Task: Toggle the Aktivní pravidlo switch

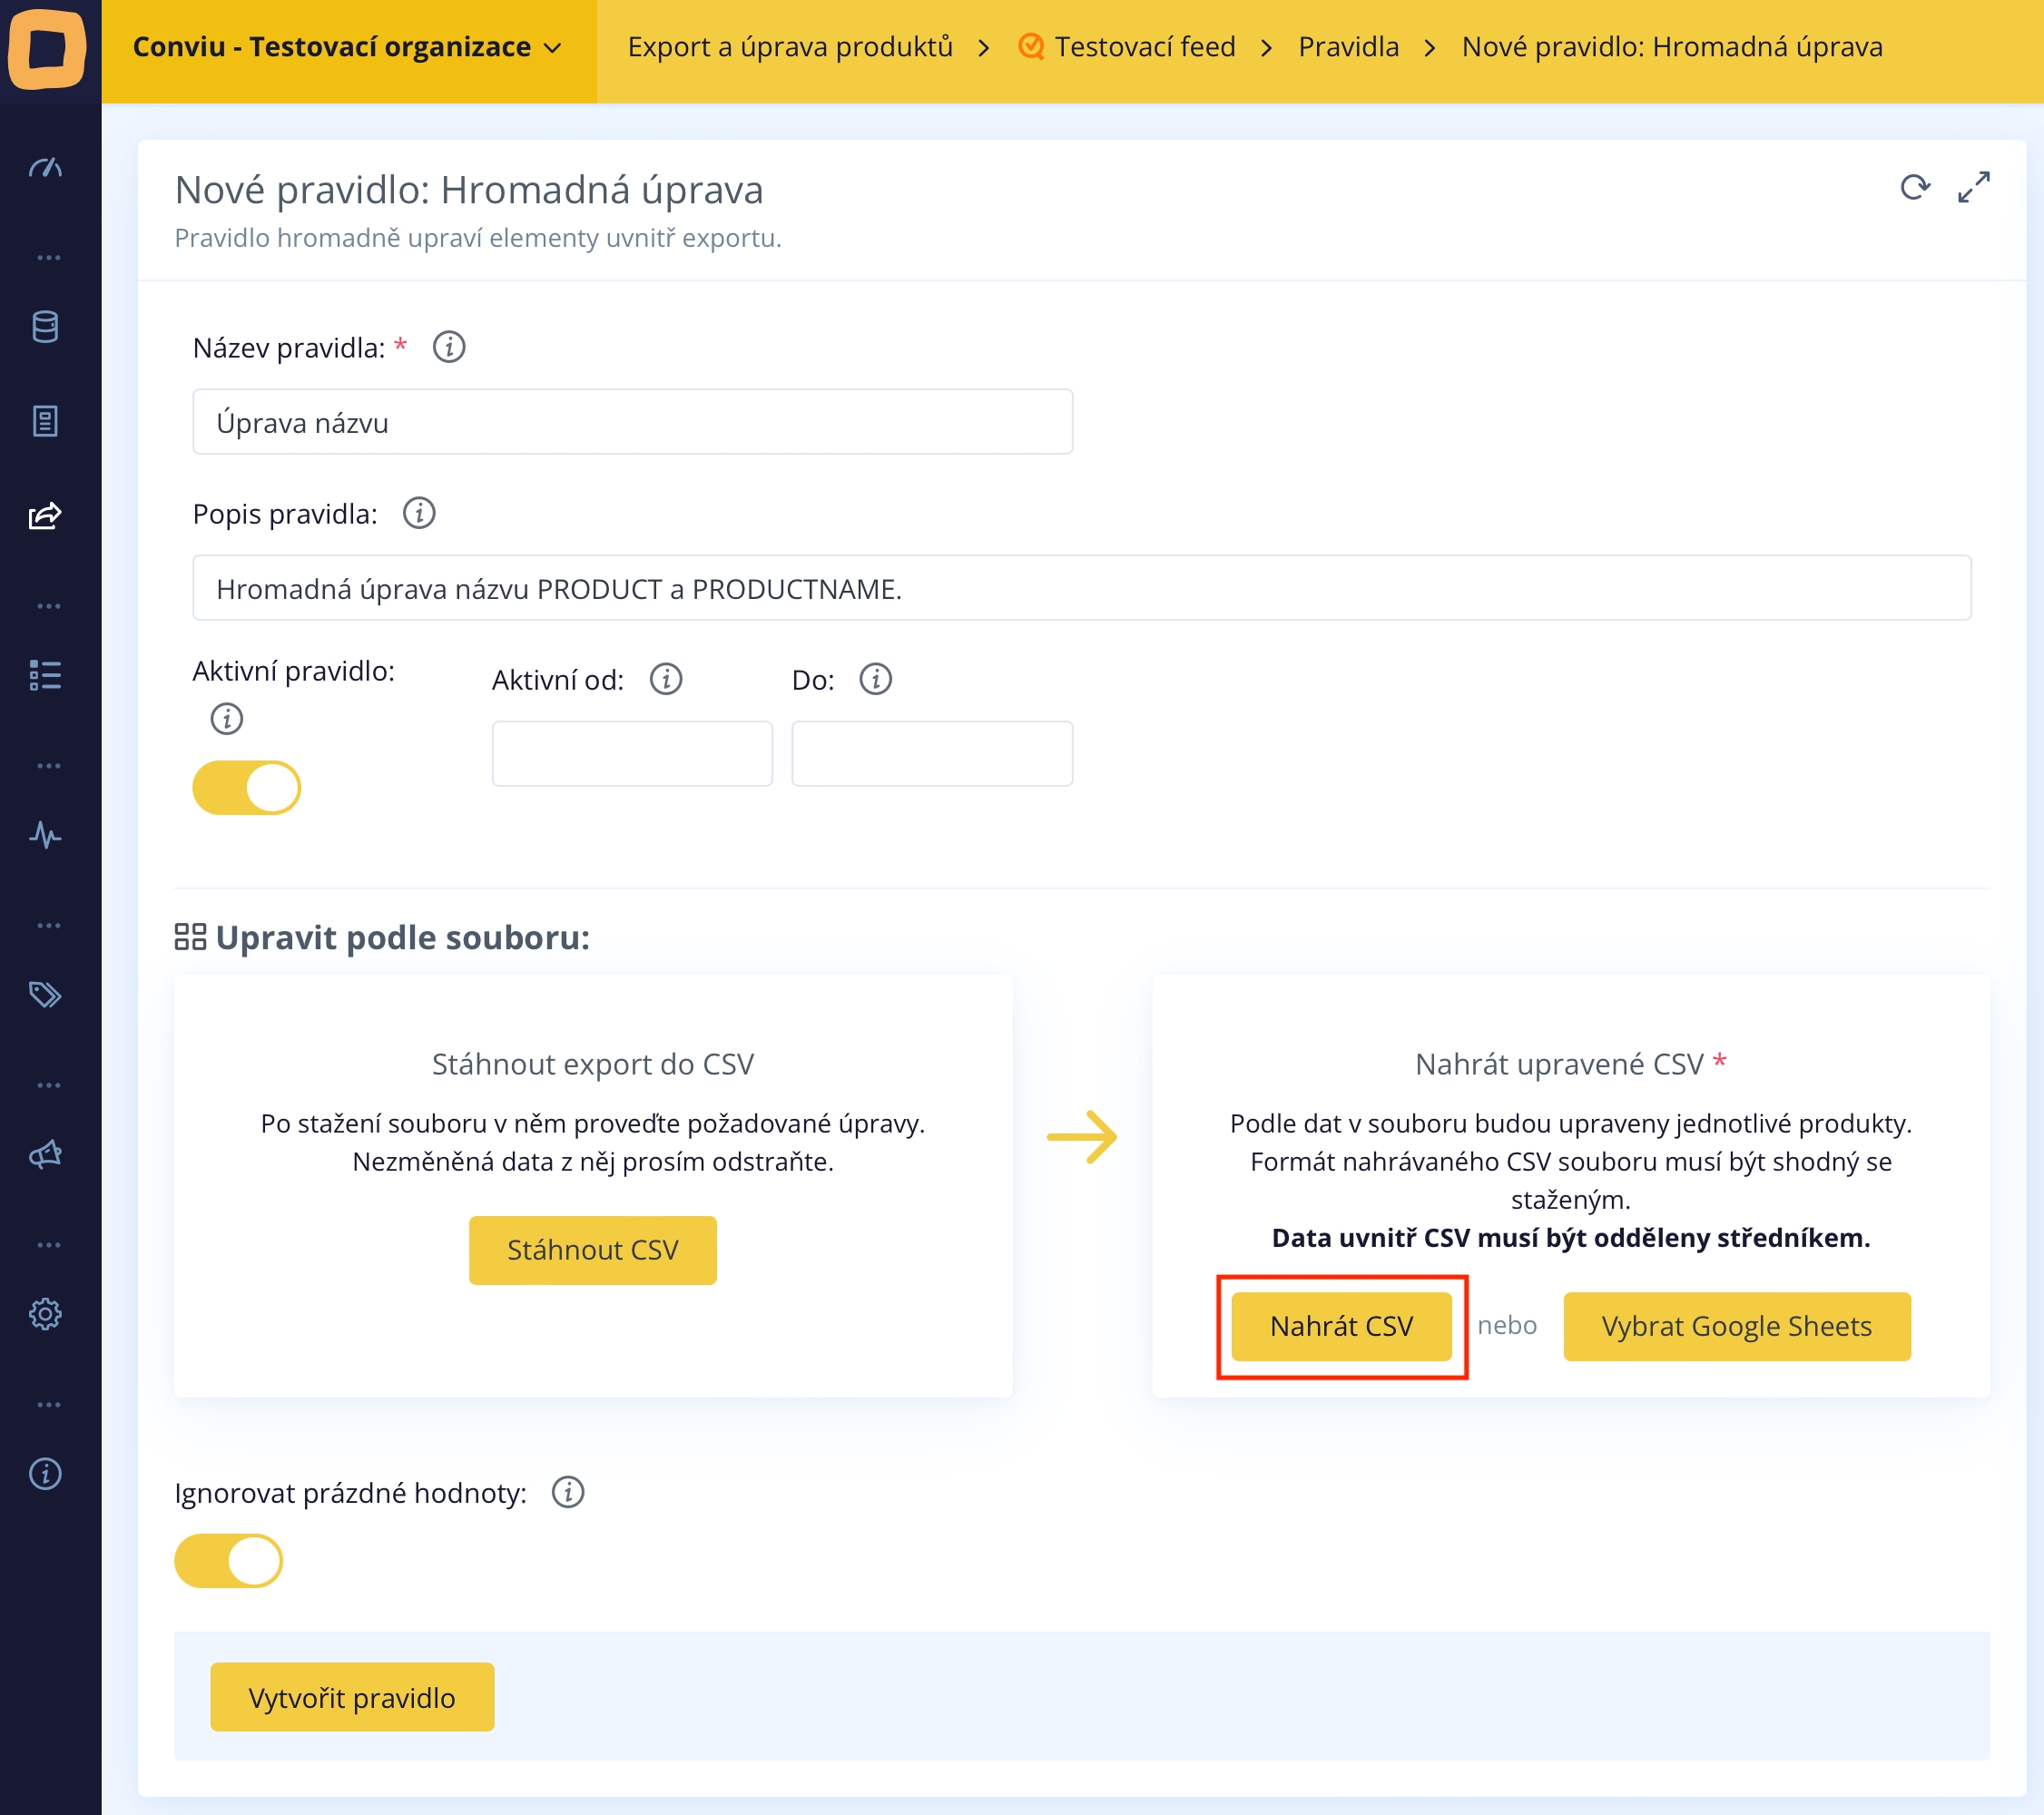Action: tap(247, 788)
